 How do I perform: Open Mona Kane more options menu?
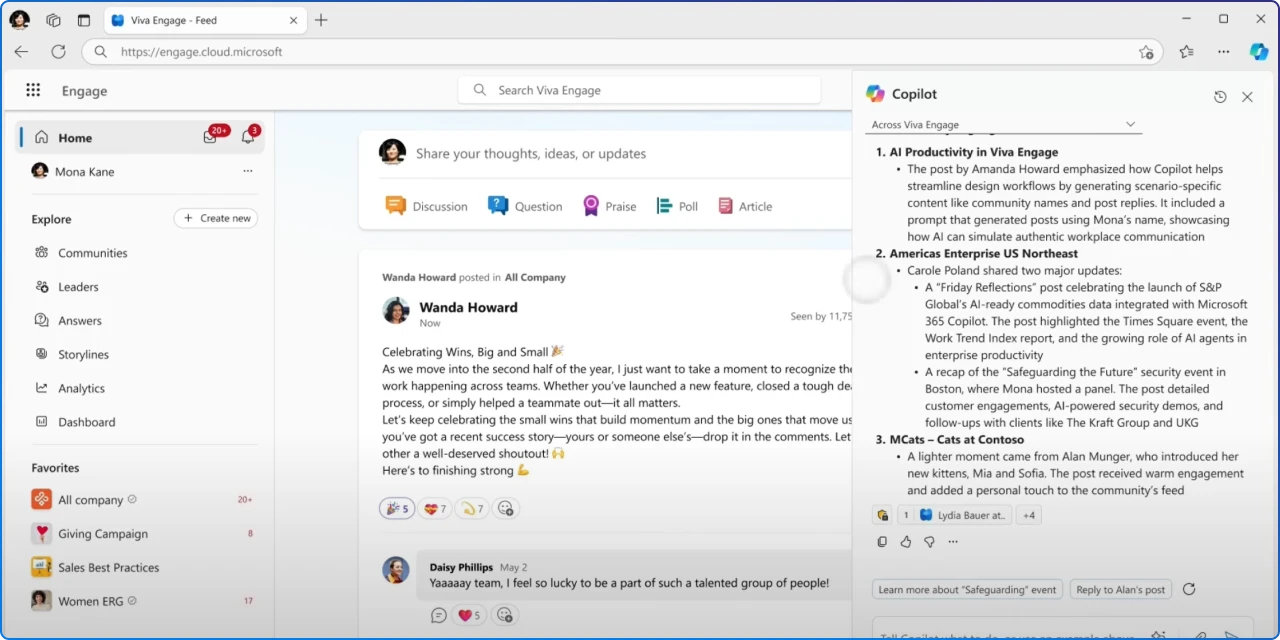(248, 171)
